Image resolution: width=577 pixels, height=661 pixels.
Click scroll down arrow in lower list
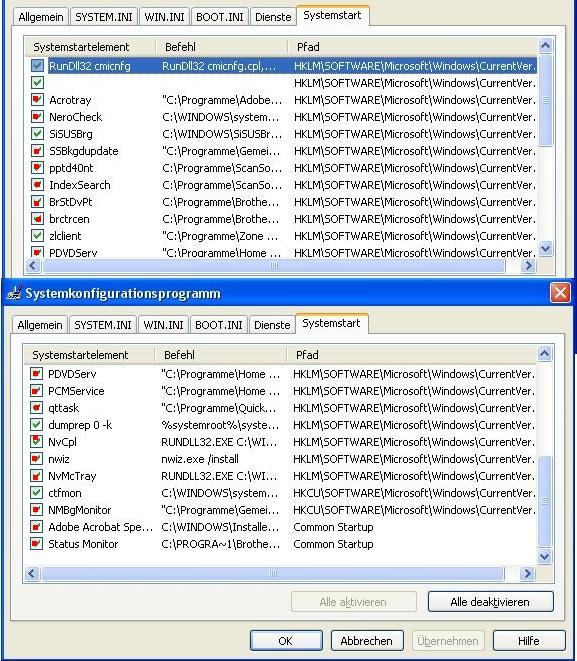(545, 556)
